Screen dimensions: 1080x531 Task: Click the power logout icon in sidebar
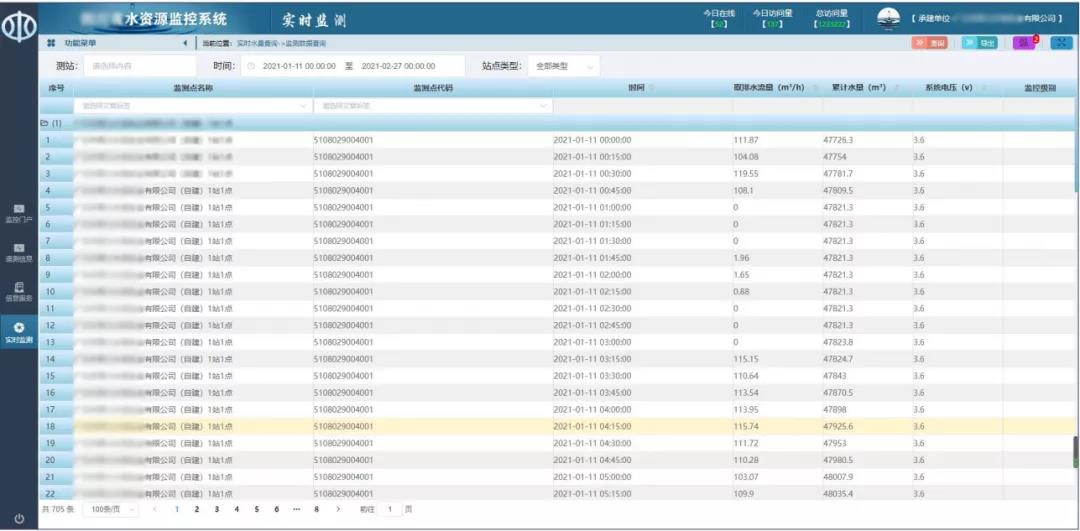[x=19, y=517]
